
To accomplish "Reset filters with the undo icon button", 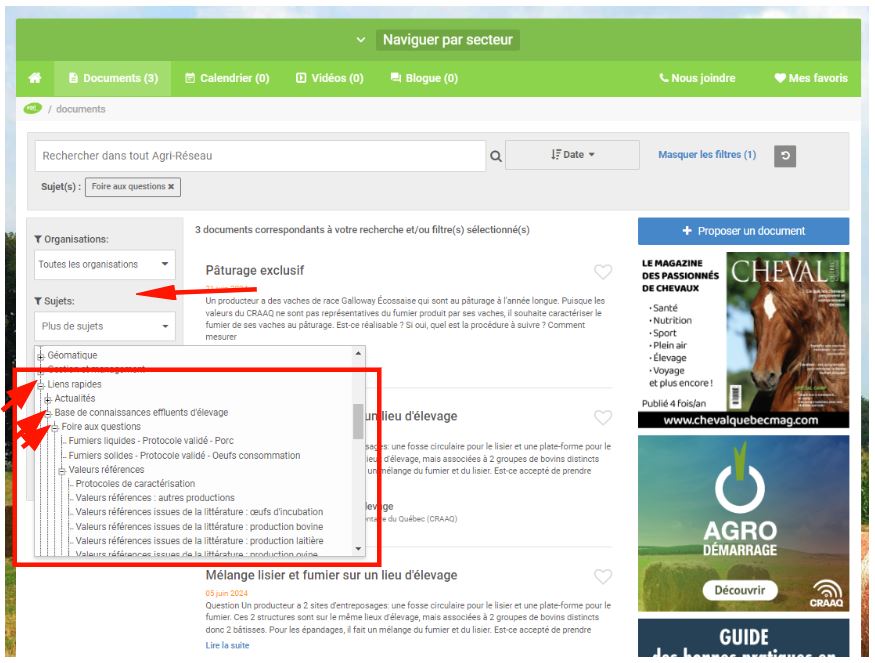I will 785,155.
